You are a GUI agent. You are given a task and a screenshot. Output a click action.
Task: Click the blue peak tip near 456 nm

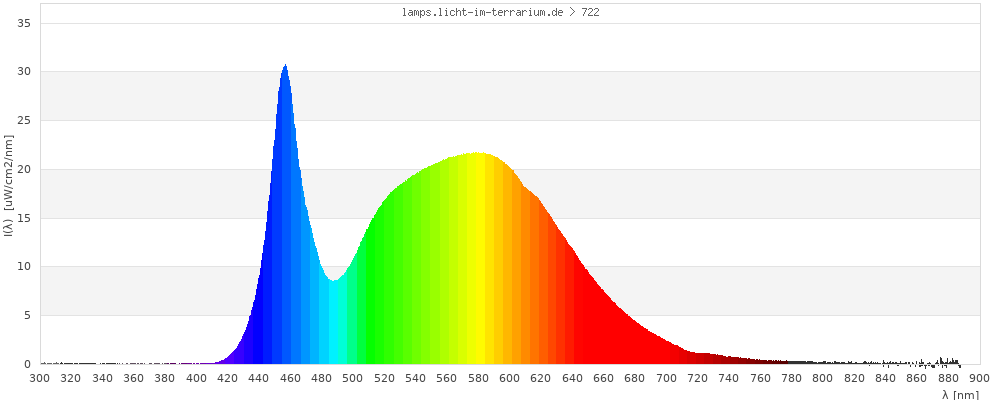(285, 68)
